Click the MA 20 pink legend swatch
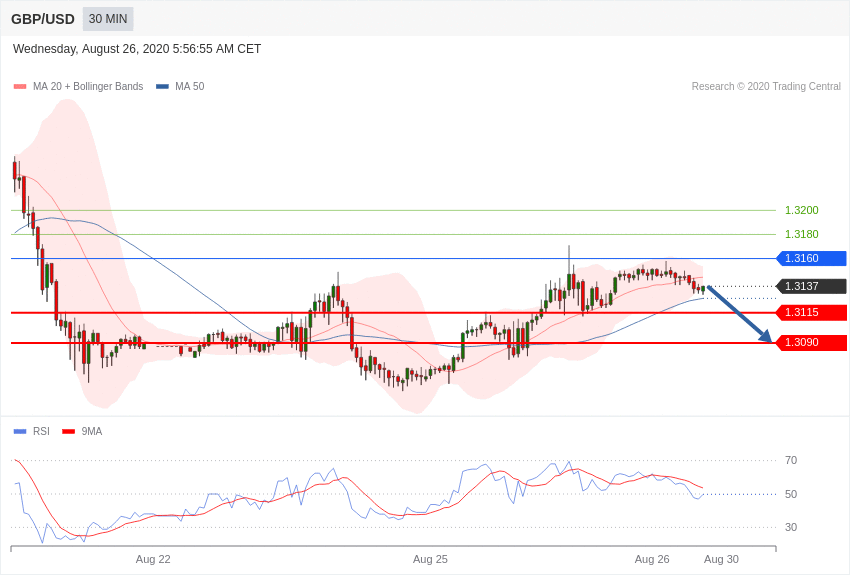 click(20, 86)
